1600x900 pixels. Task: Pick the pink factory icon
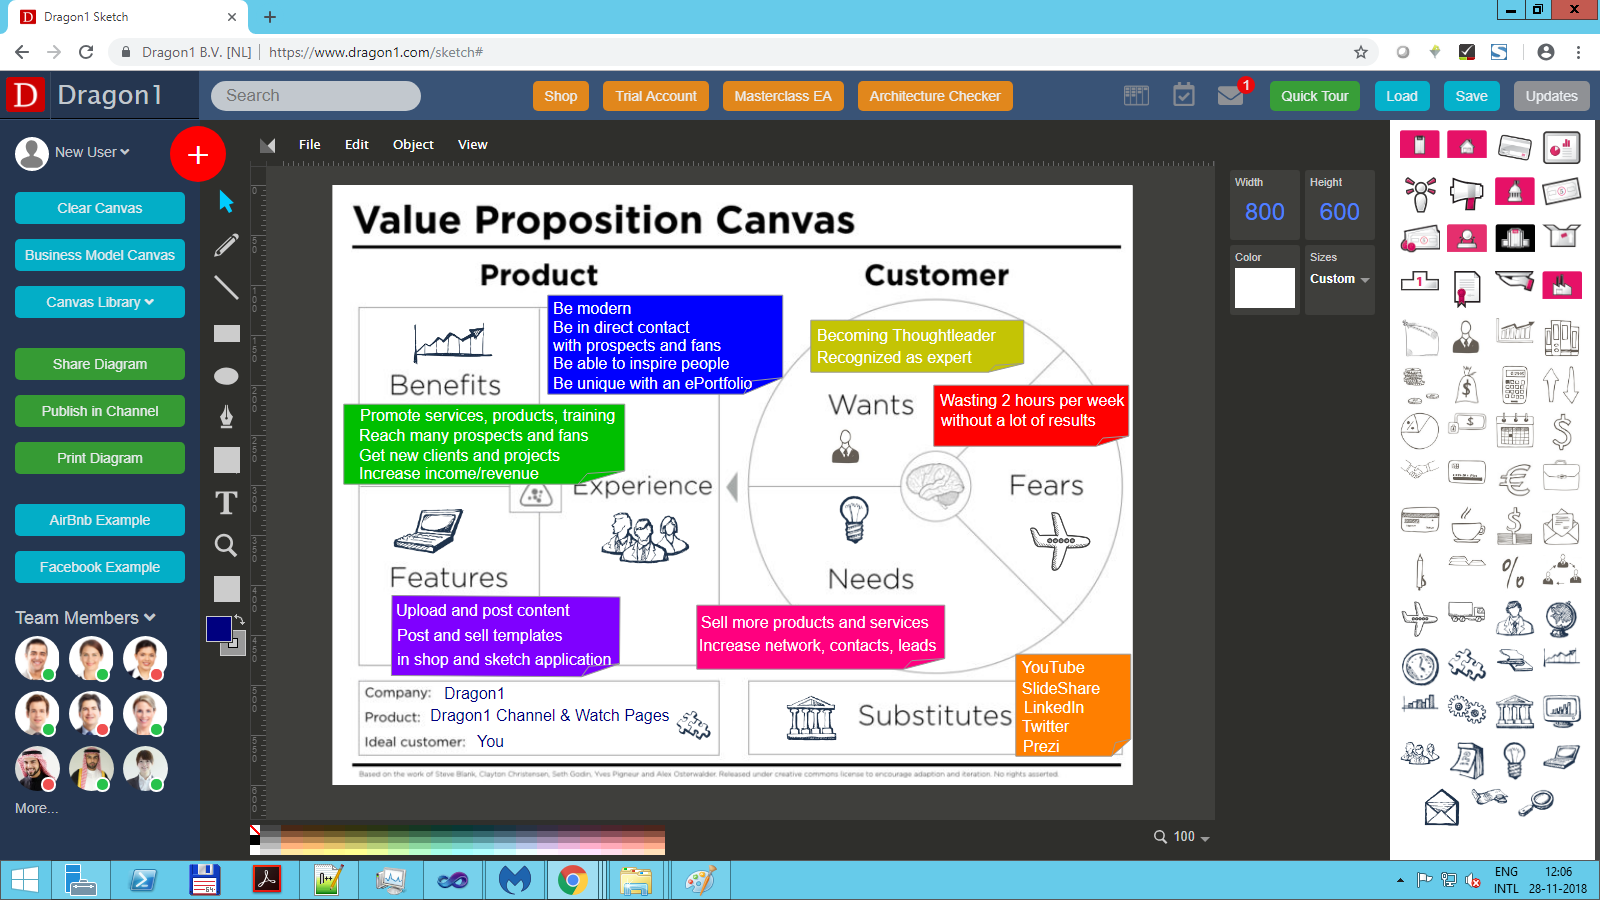(x=1562, y=285)
